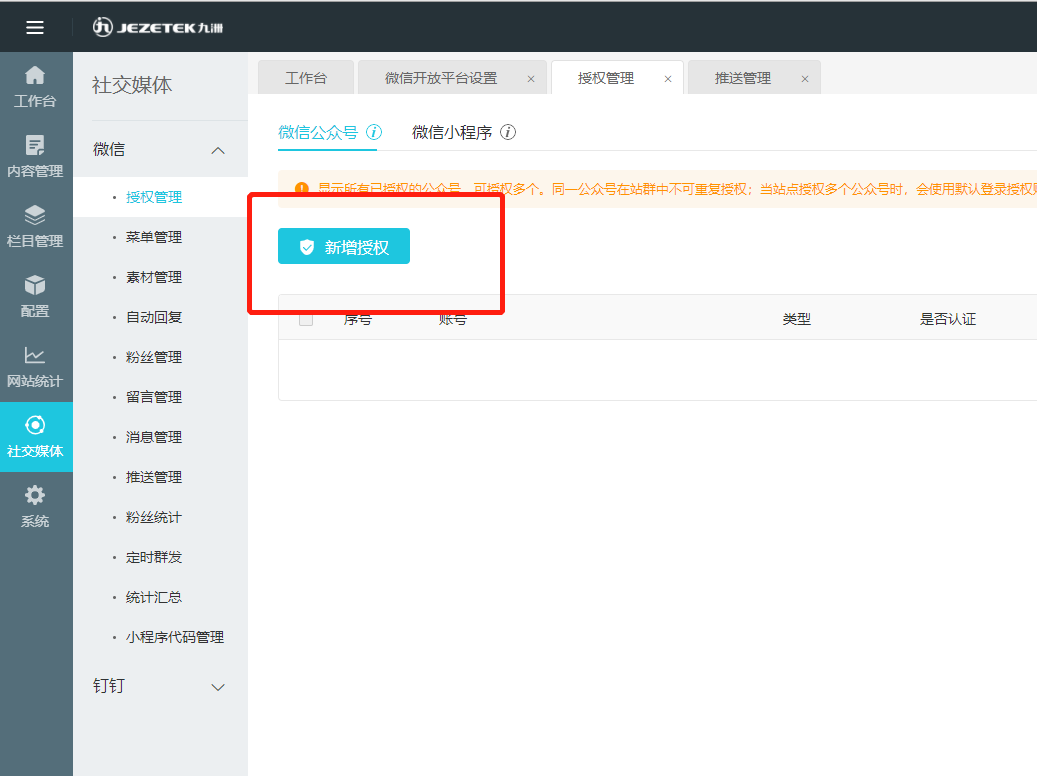This screenshot has width=1037, height=776.
Task: Open 内容管理 sidebar icon
Action: [35, 146]
